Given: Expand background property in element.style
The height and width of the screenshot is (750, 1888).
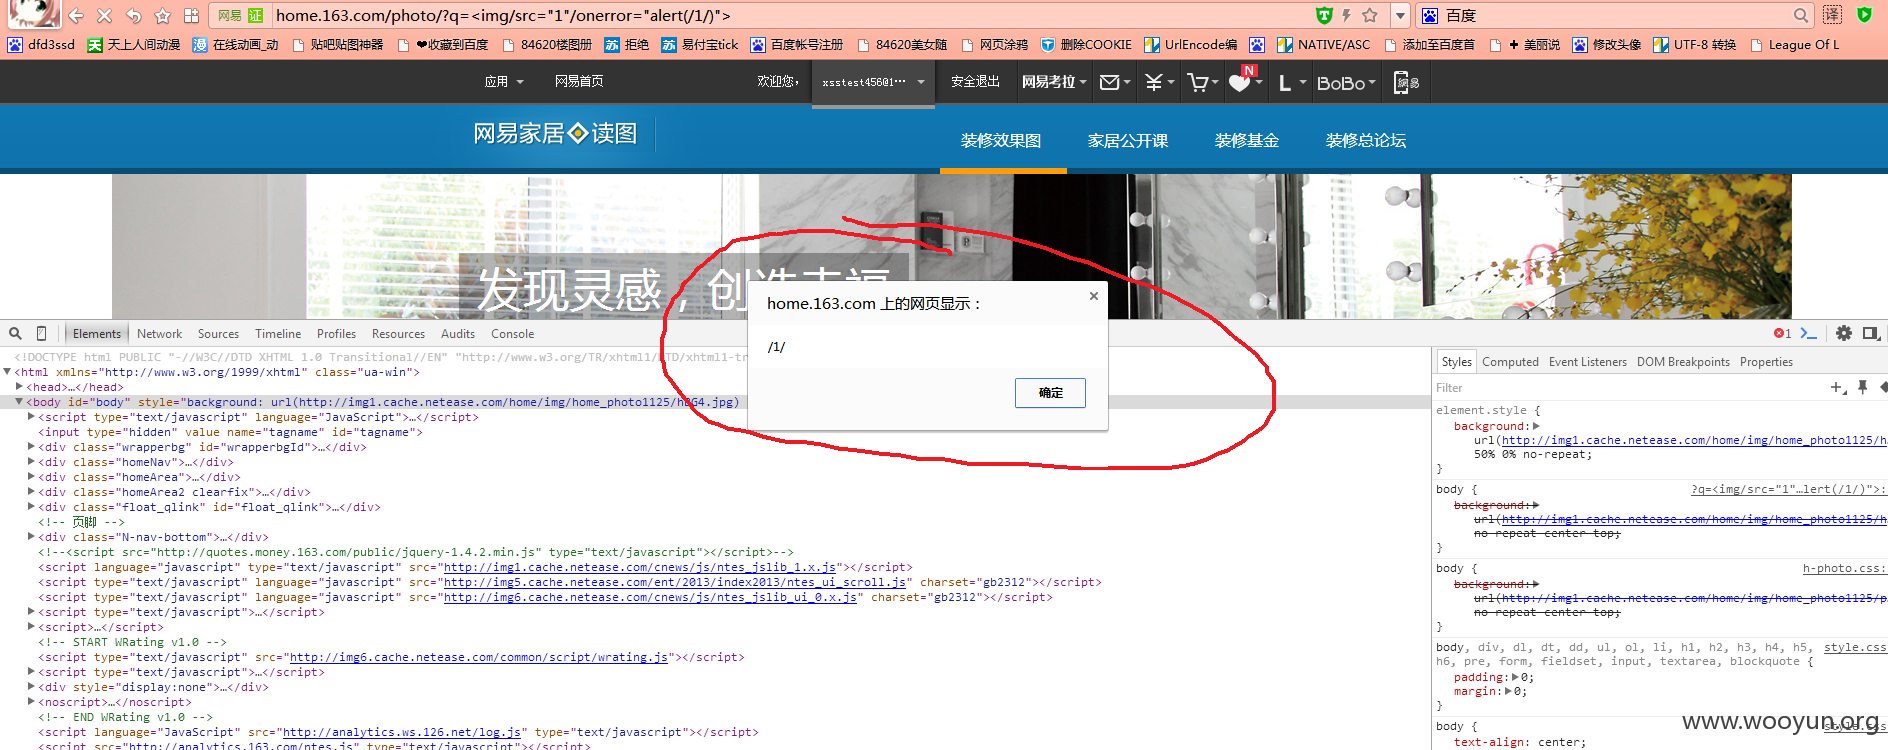Looking at the screenshot, I should coord(1536,426).
